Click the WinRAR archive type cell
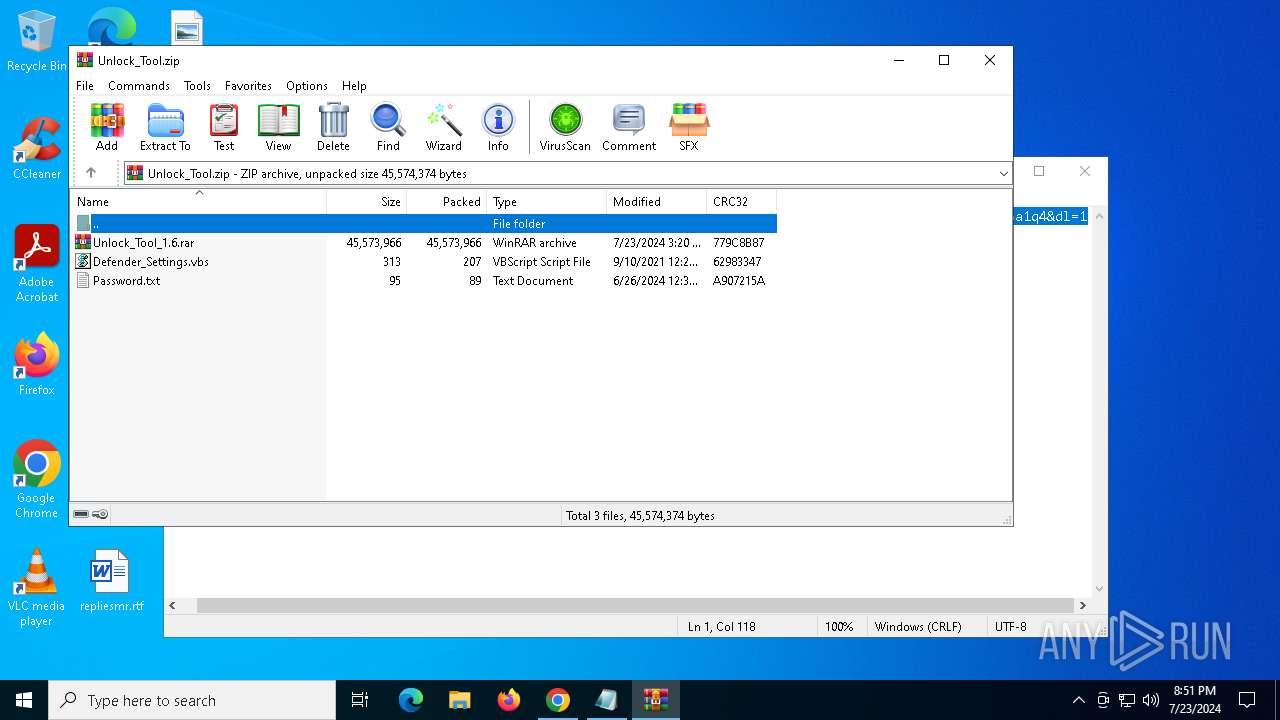This screenshot has height=720, width=1280. click(535, 243)
